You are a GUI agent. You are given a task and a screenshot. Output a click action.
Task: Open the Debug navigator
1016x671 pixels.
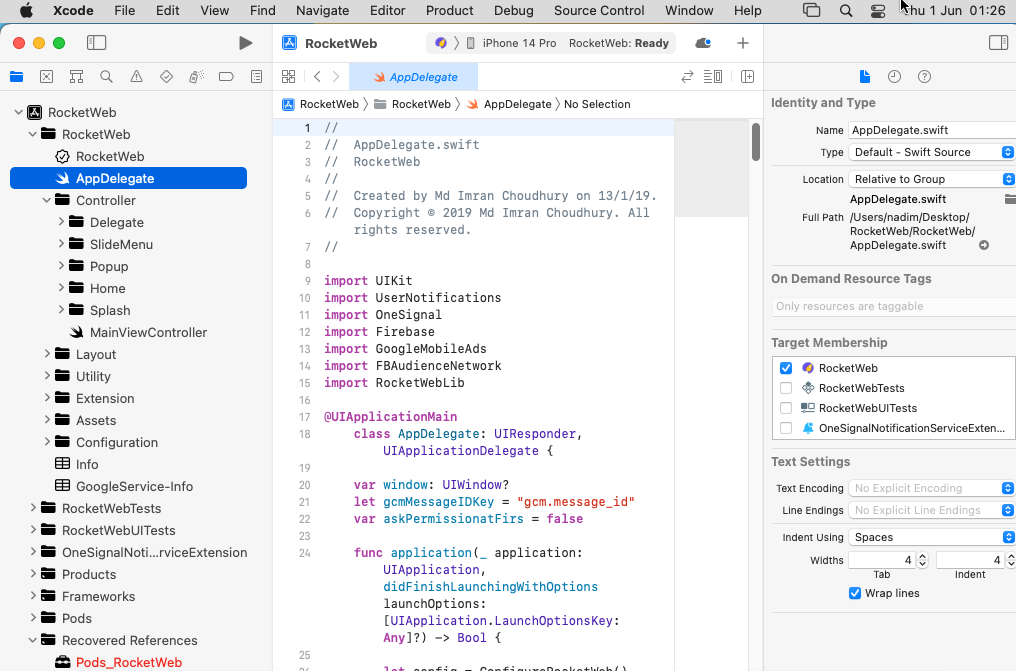click(x=196, y=76)
